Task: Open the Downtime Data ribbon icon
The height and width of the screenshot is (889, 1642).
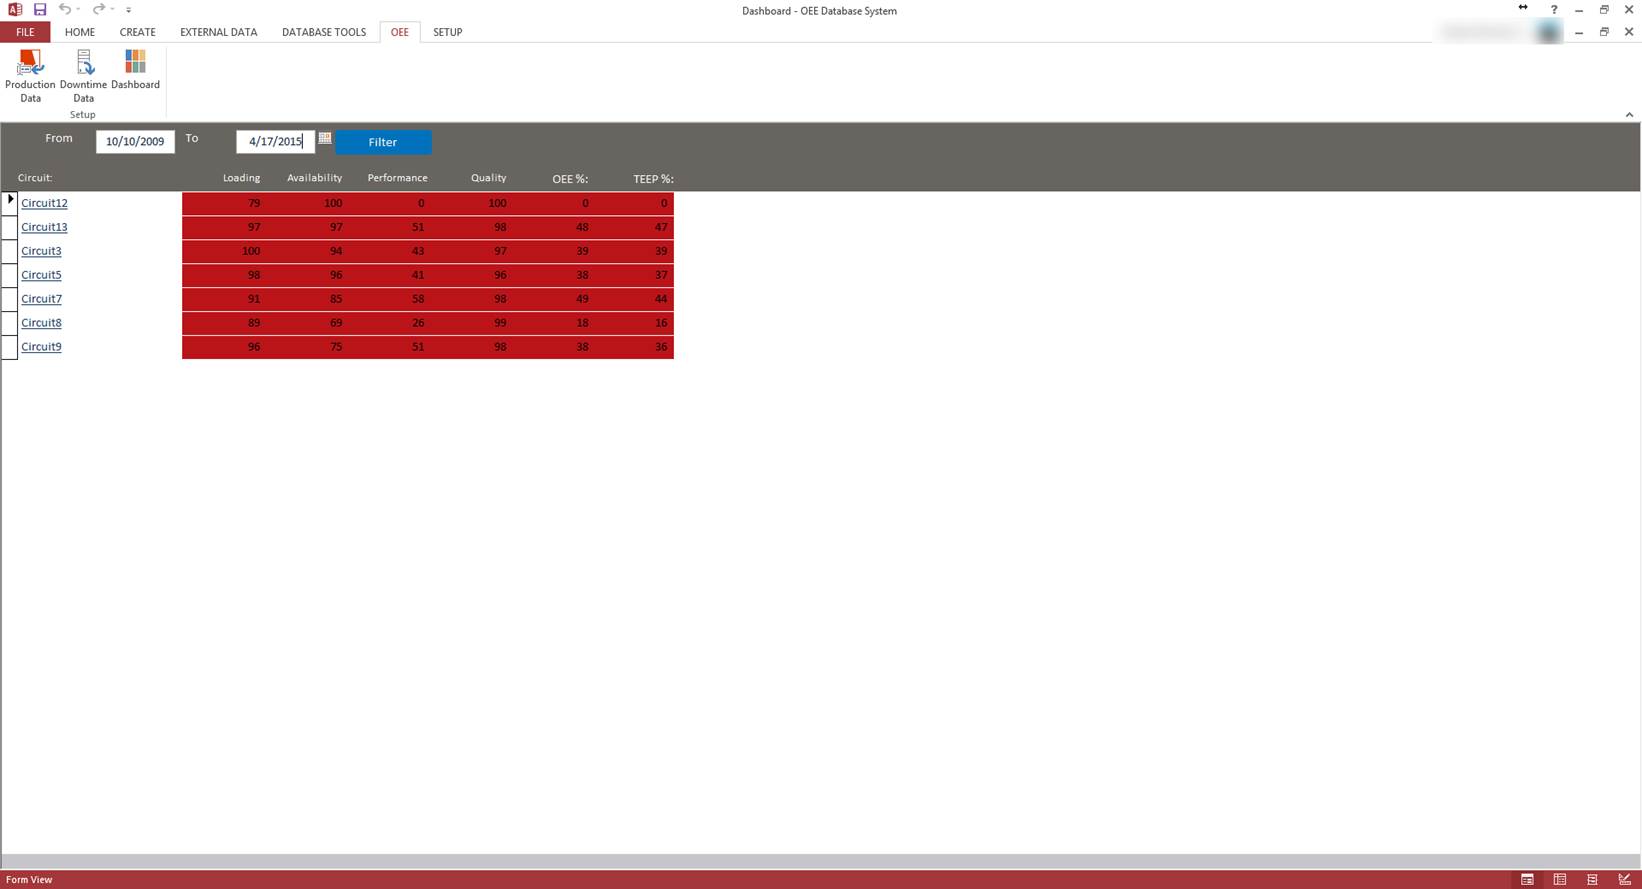Action: pyautogui.click(x=83, y=76)
